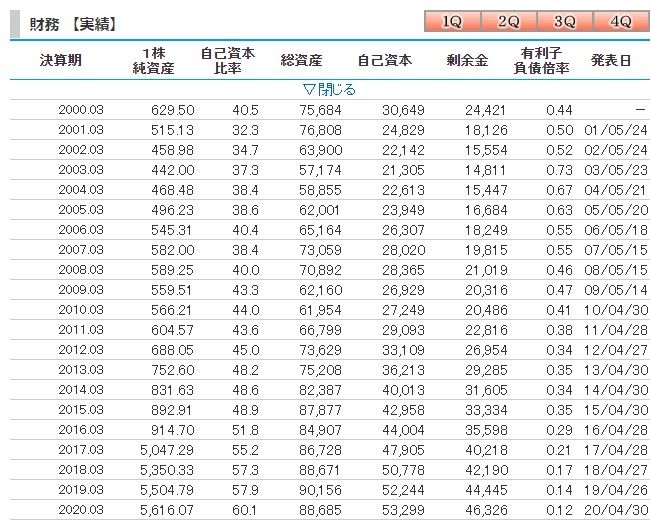Click debt ratio value 0.12
The width and height of the screenshot is (651, 520).
559,510
